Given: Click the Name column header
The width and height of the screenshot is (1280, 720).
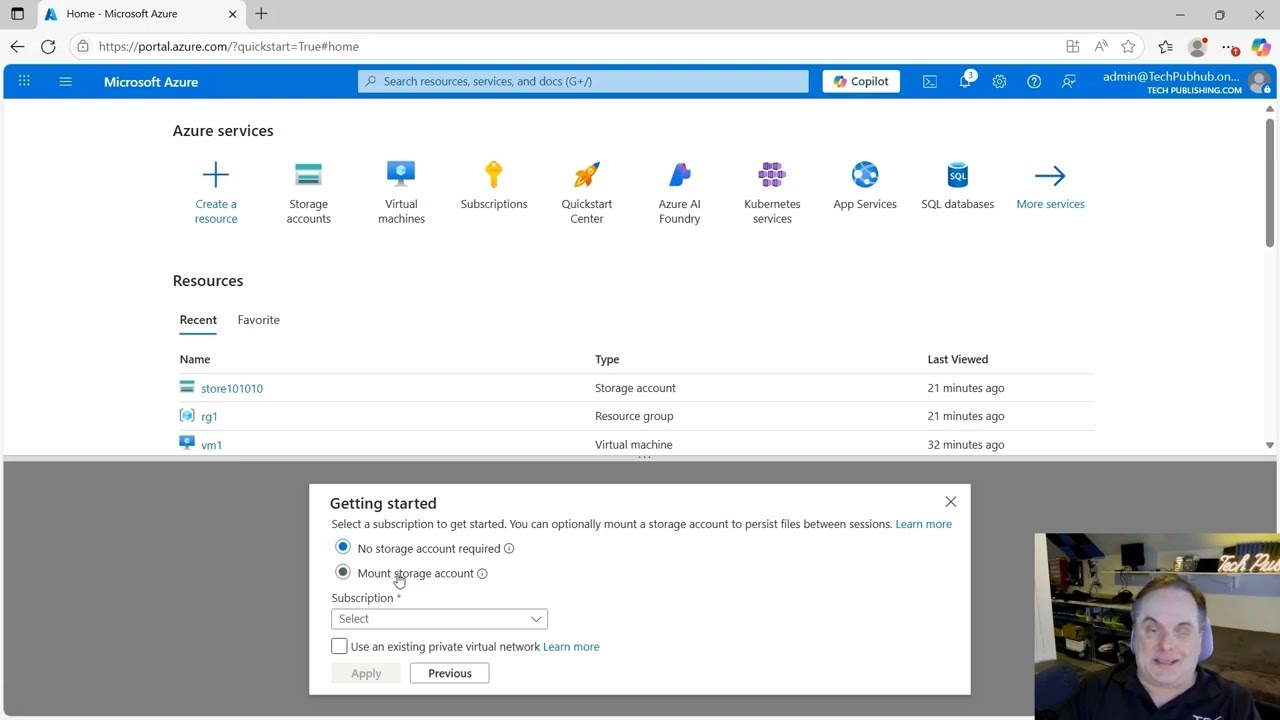Looking at the screenshot, I should point(195,359).
